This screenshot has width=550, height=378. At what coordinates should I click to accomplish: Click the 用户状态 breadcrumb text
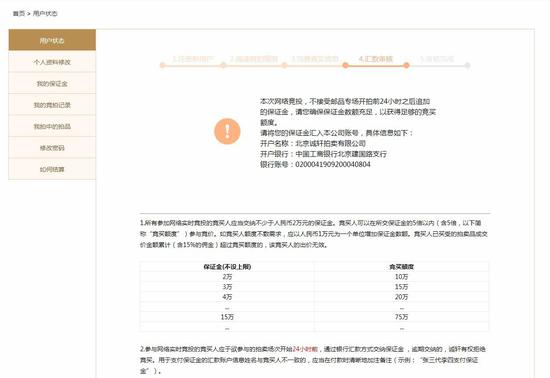tap(45, 14)
